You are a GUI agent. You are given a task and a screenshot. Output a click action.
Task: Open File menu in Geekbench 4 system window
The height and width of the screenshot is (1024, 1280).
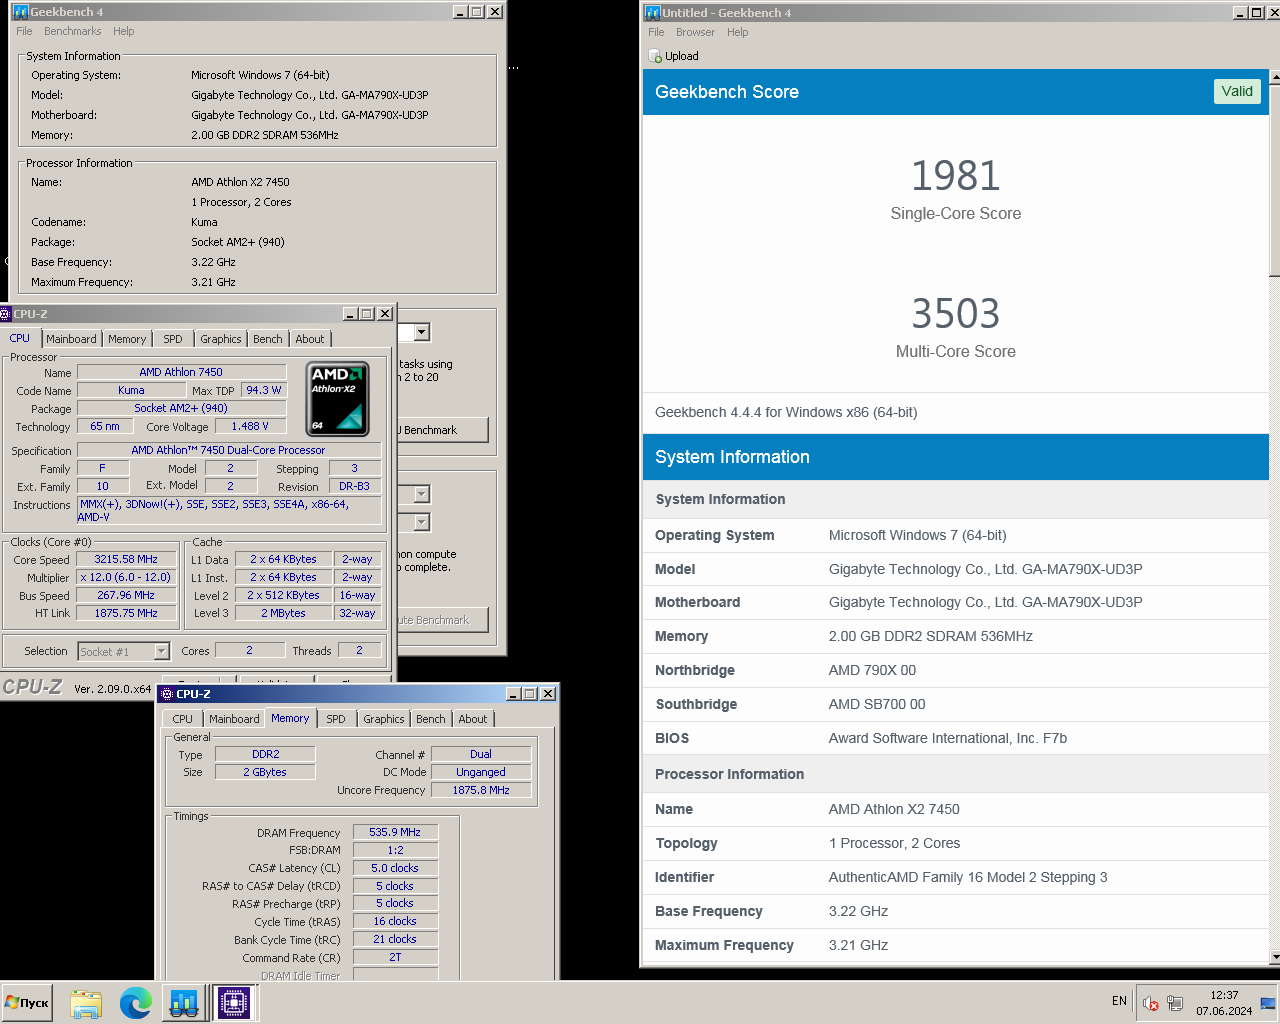pyautogui.click(x=24, y=31)
